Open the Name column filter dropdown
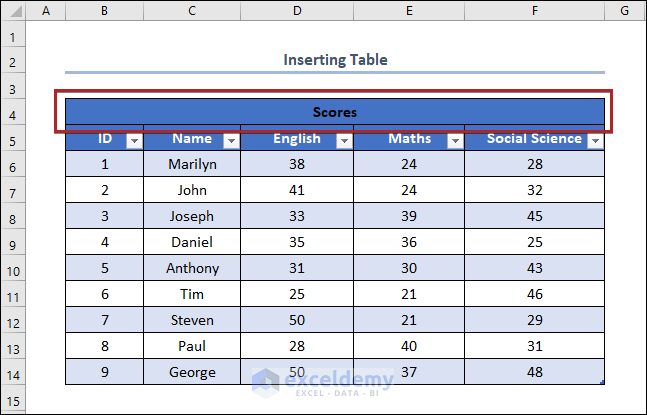Viewport: 647px width, 415px height. [231, 141]
